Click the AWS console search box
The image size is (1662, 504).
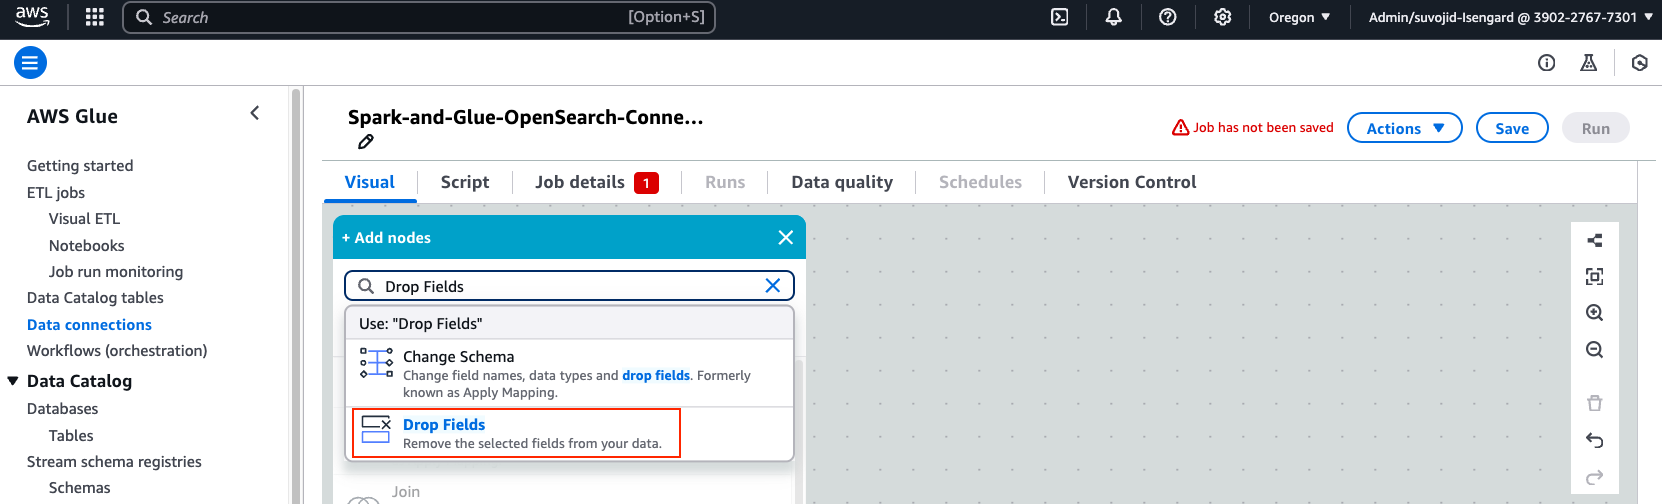(x=419, y=17)
